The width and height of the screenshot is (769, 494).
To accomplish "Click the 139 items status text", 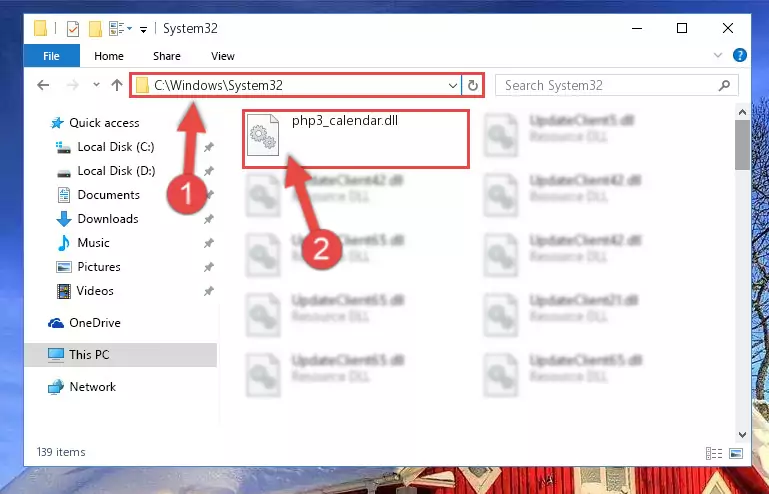I will point(61,452).
